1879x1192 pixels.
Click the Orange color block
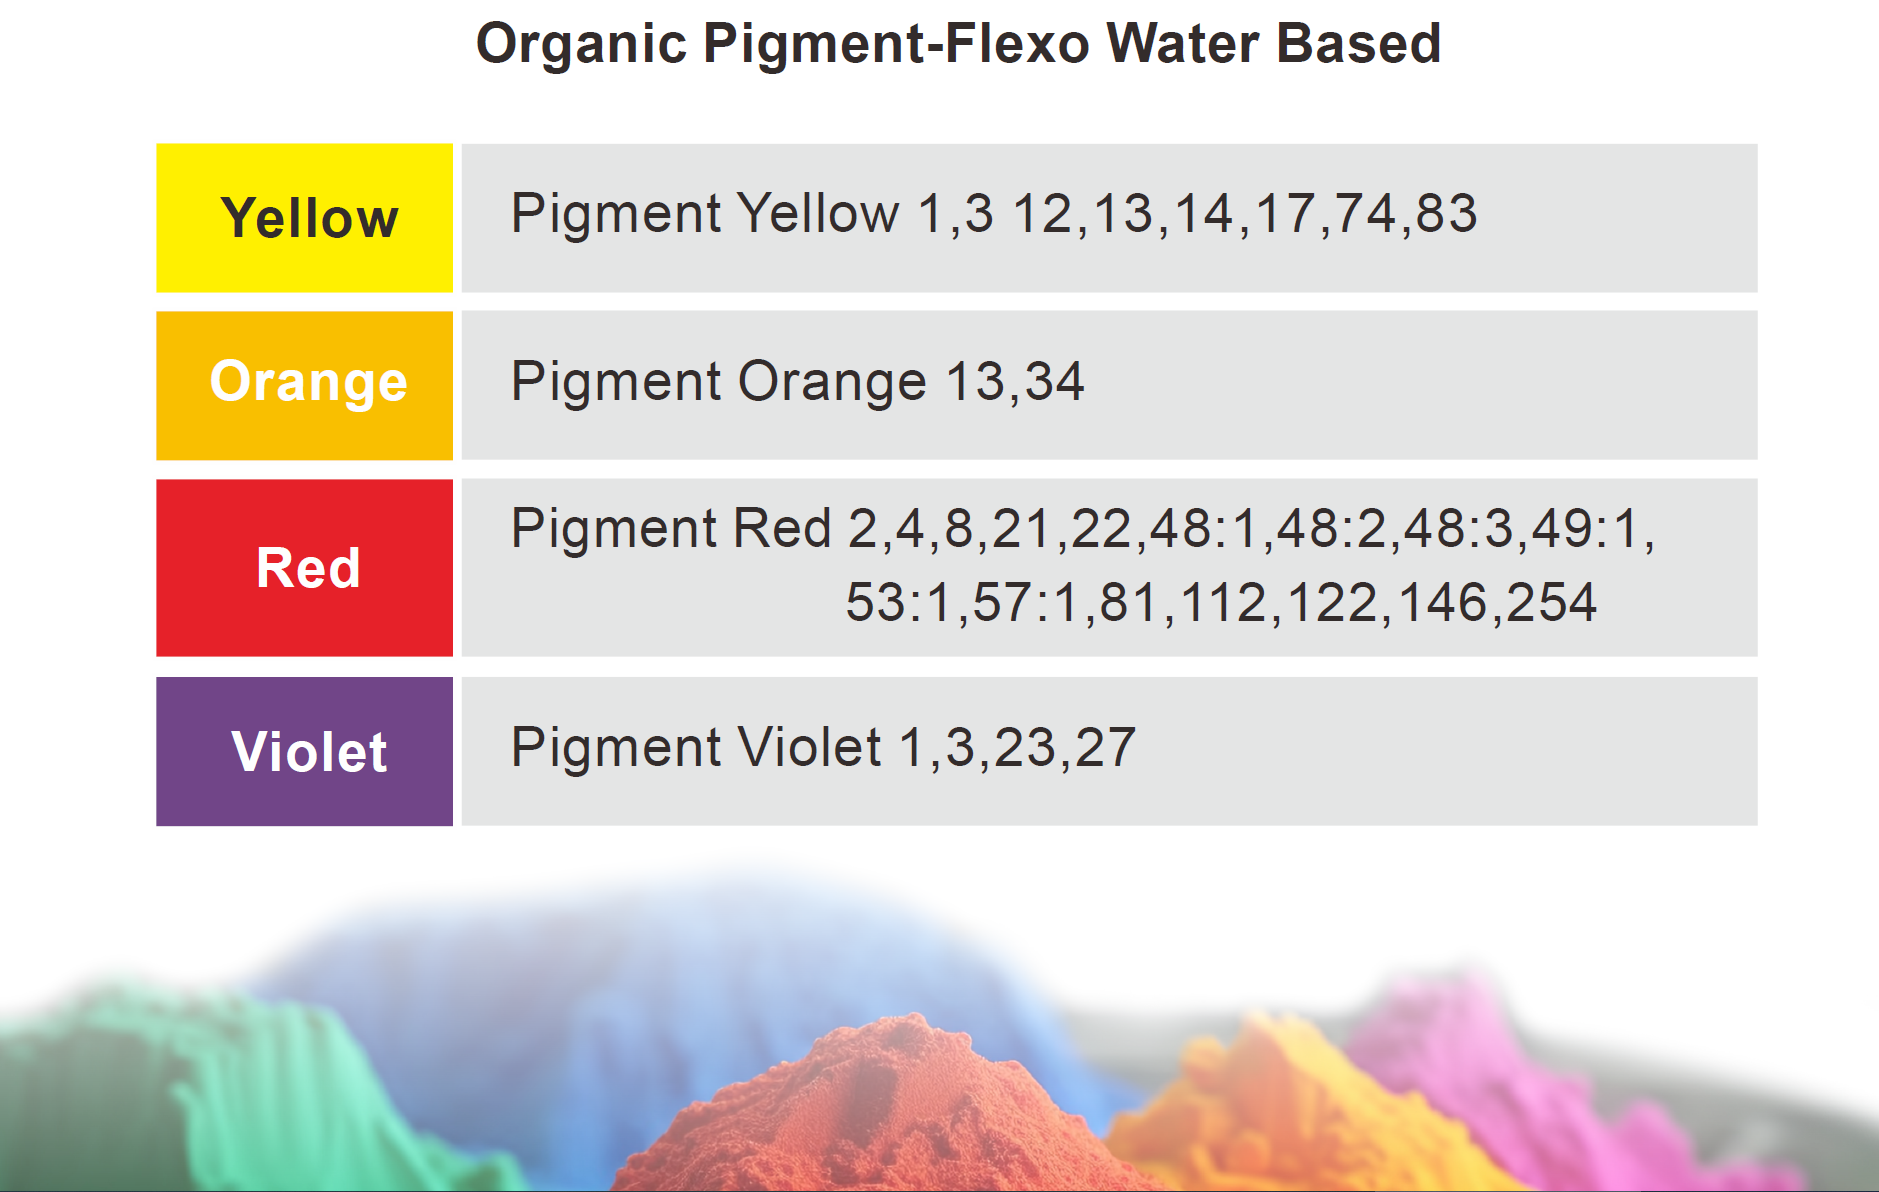pyautogui.click(x=304, y=386)
